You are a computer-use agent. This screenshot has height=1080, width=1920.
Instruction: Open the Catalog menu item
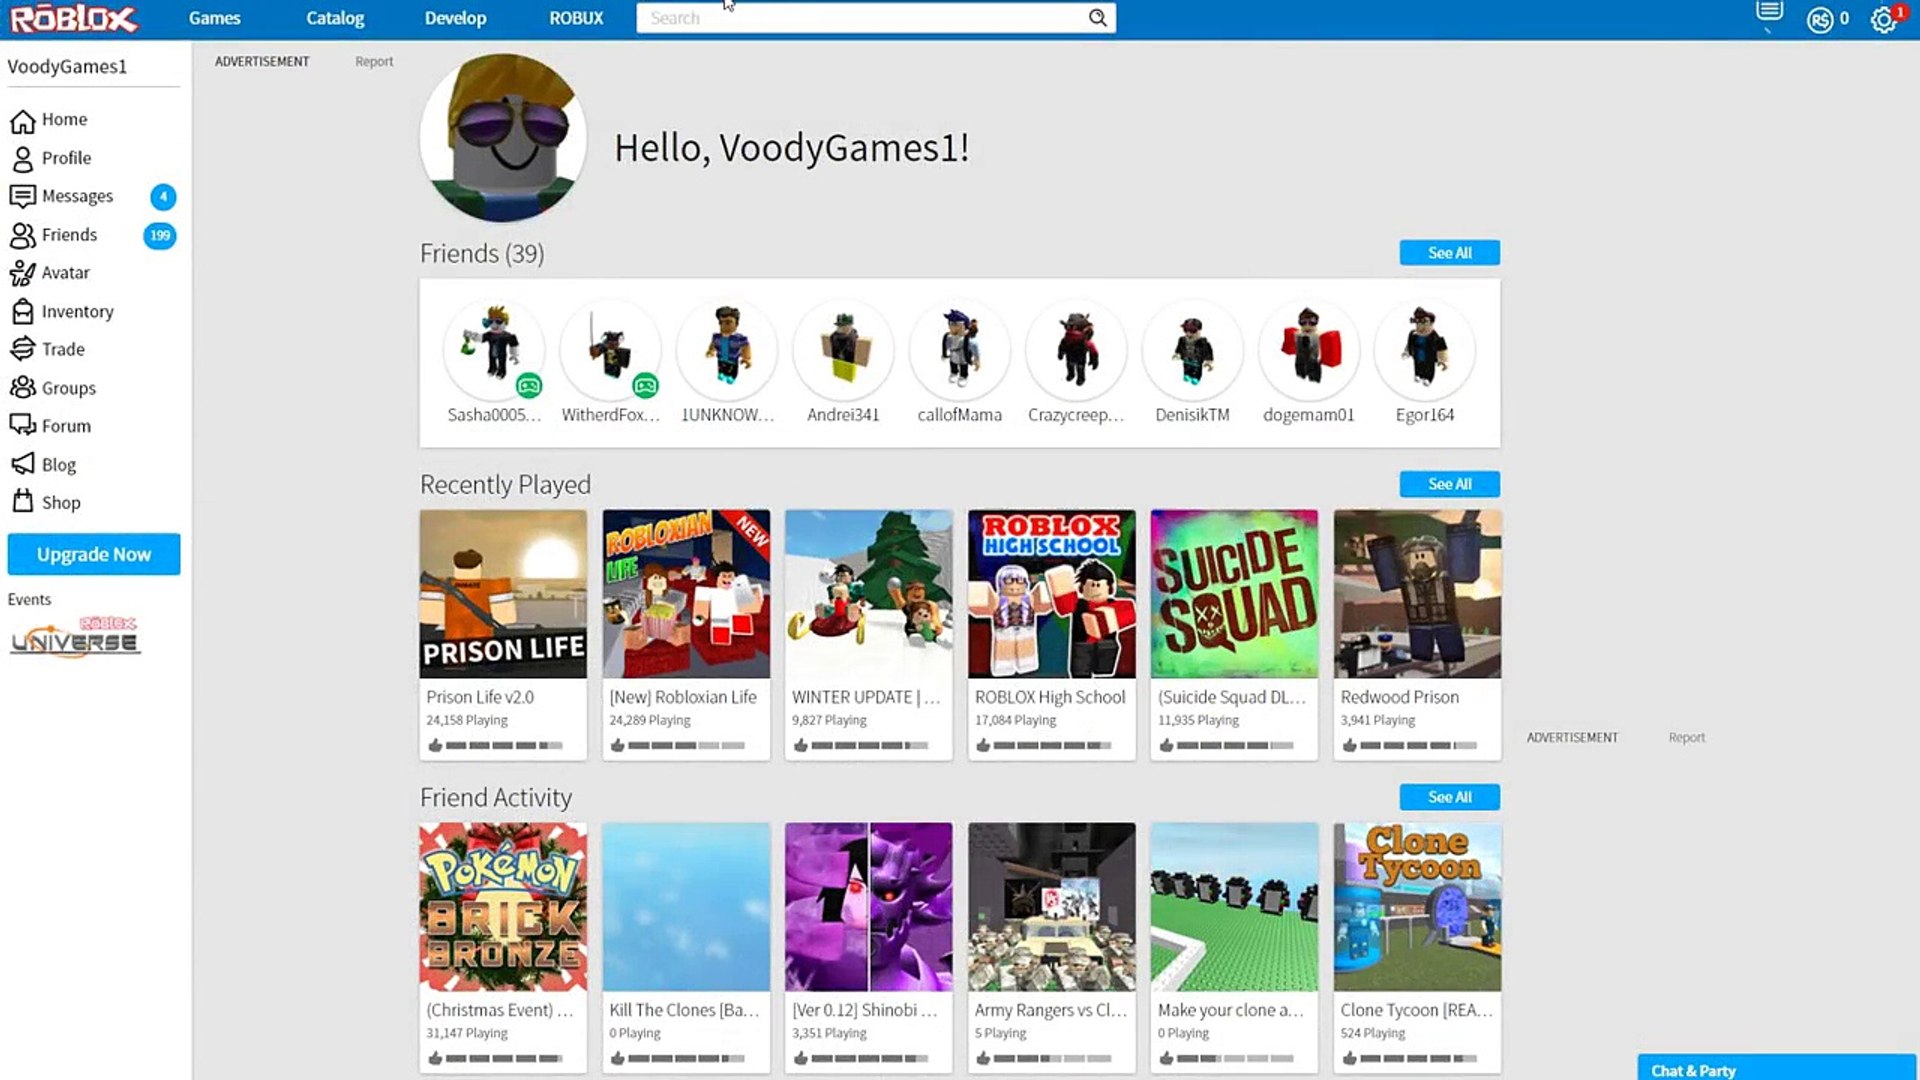click(335, 18)
